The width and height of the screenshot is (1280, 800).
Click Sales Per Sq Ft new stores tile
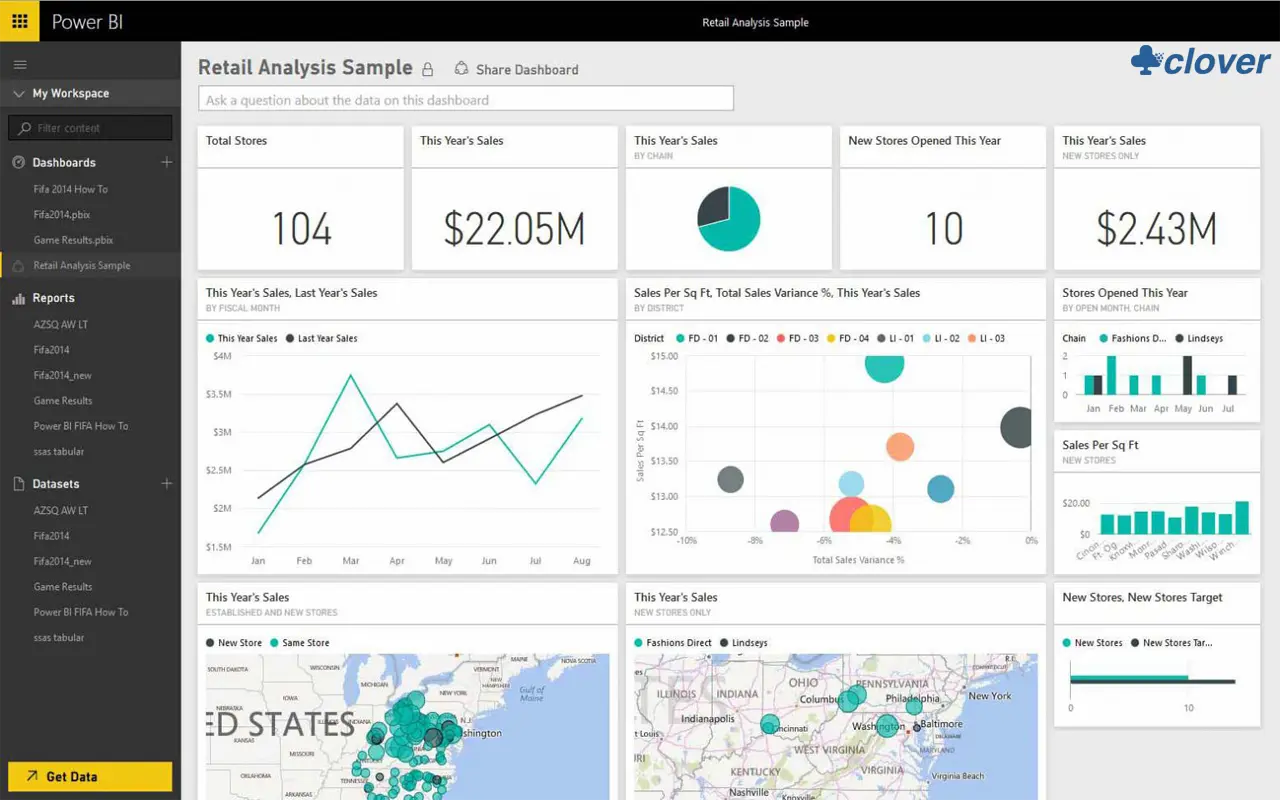pyautogui.click(x=1157, y=501)
